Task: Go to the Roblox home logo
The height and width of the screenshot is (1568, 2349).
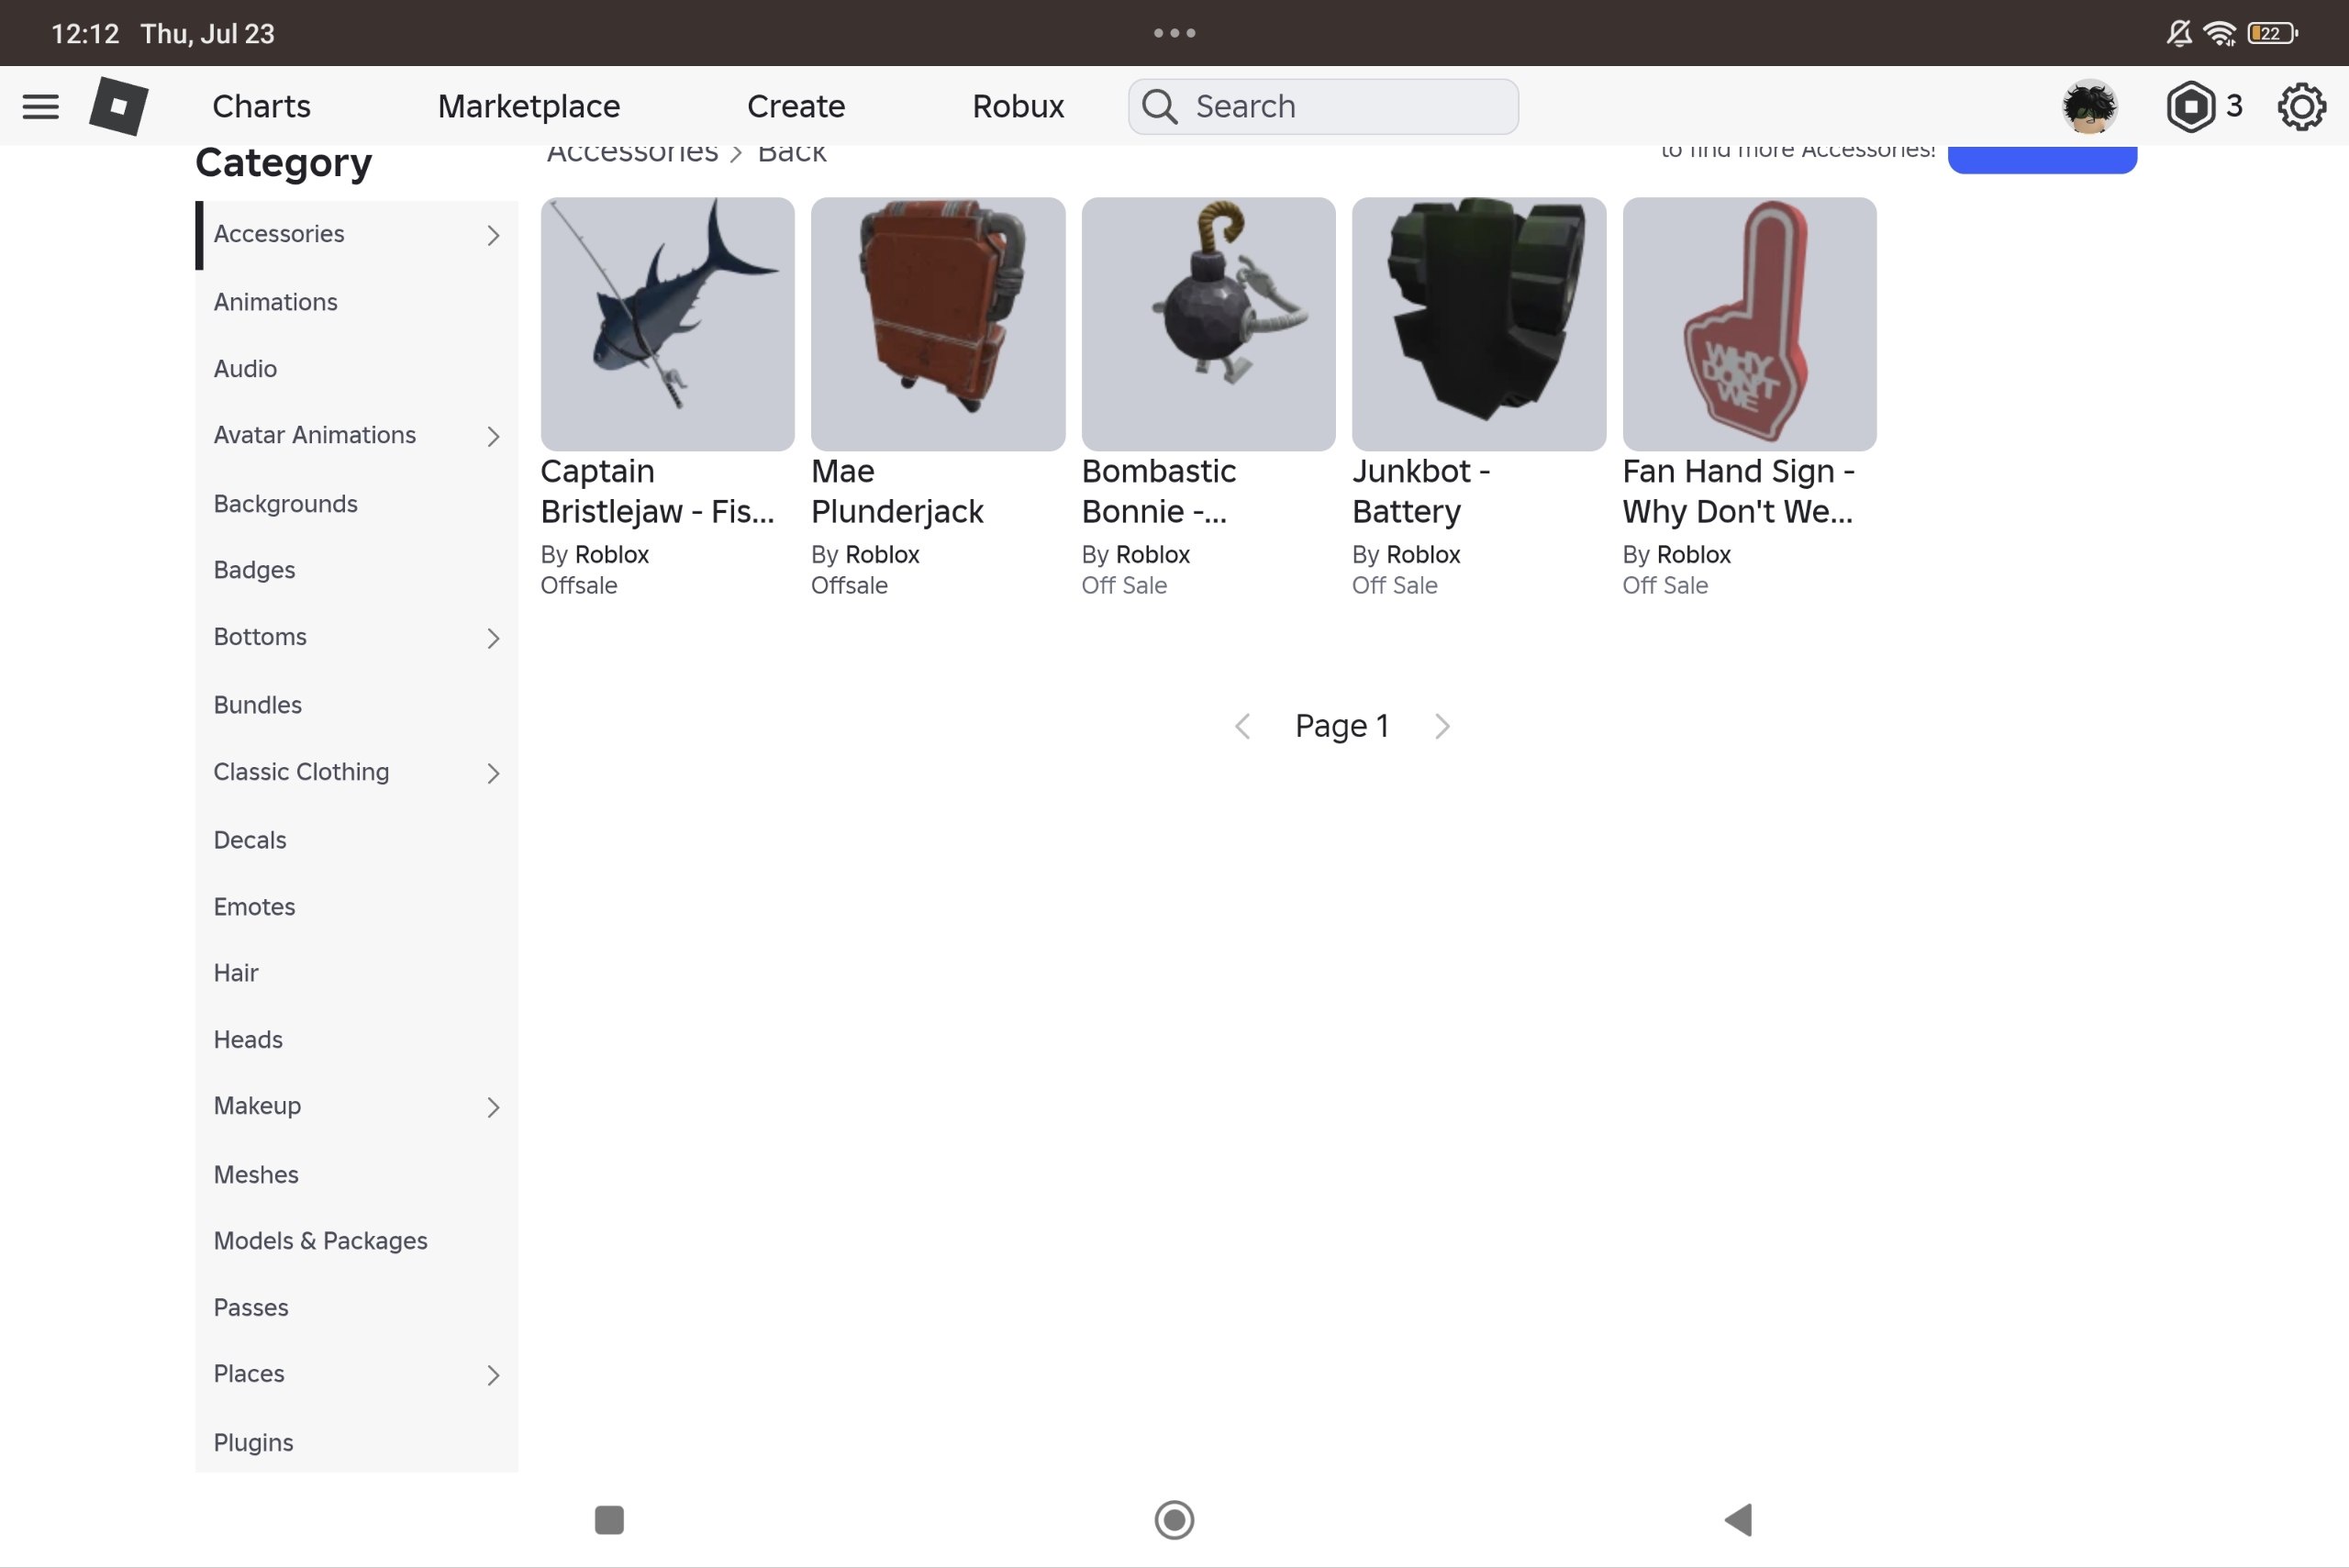Action: click(119, 106)
